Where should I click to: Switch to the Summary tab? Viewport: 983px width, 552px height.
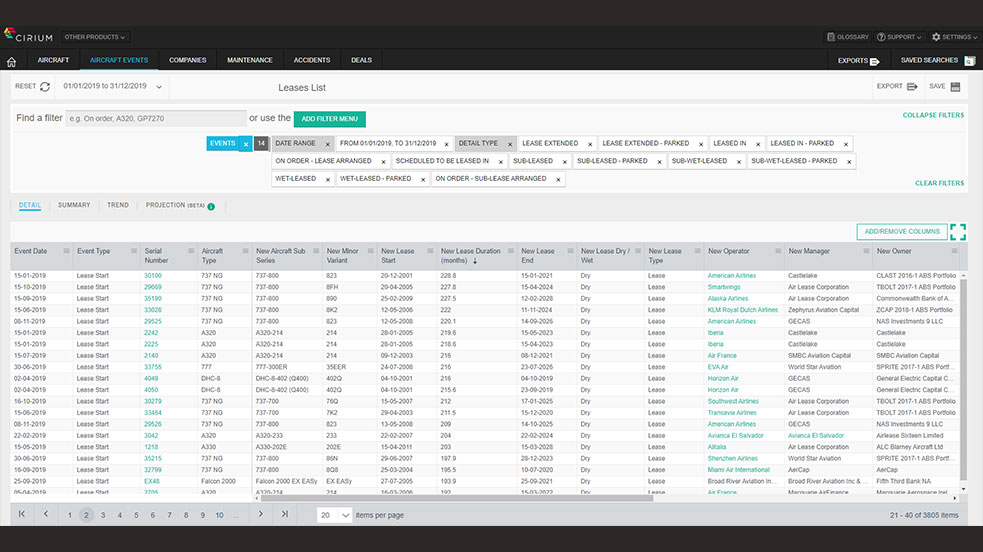coord(74,205)
